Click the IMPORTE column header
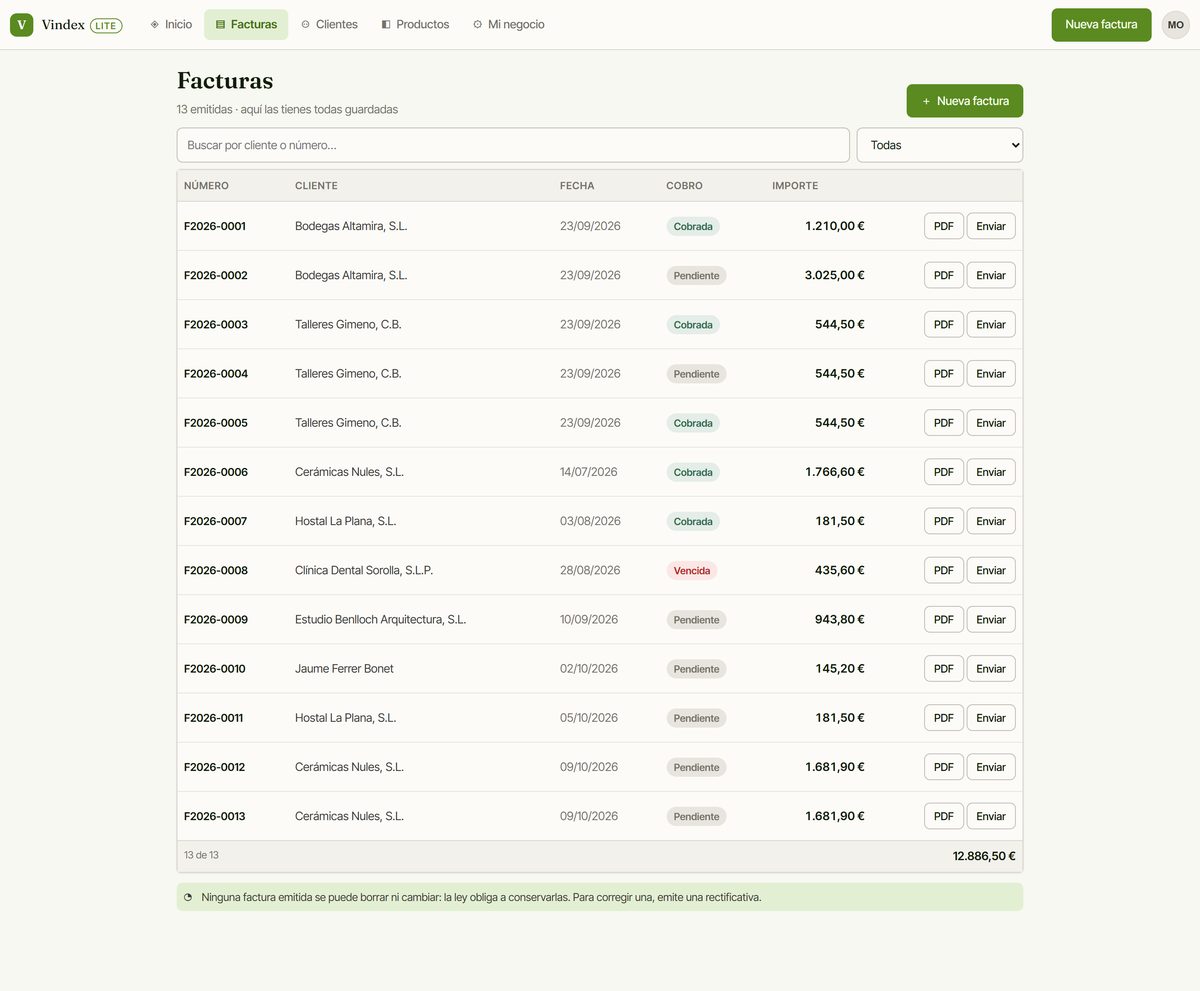Viewport: 1200px width, 991px height. tap(795, 186)
